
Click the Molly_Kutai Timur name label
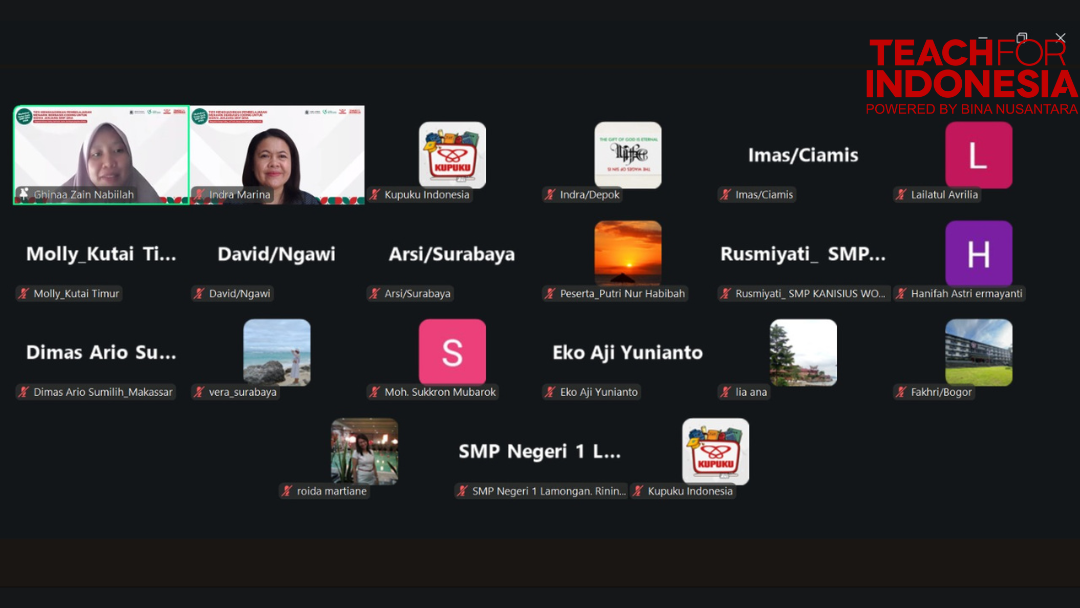click(76, 294)
